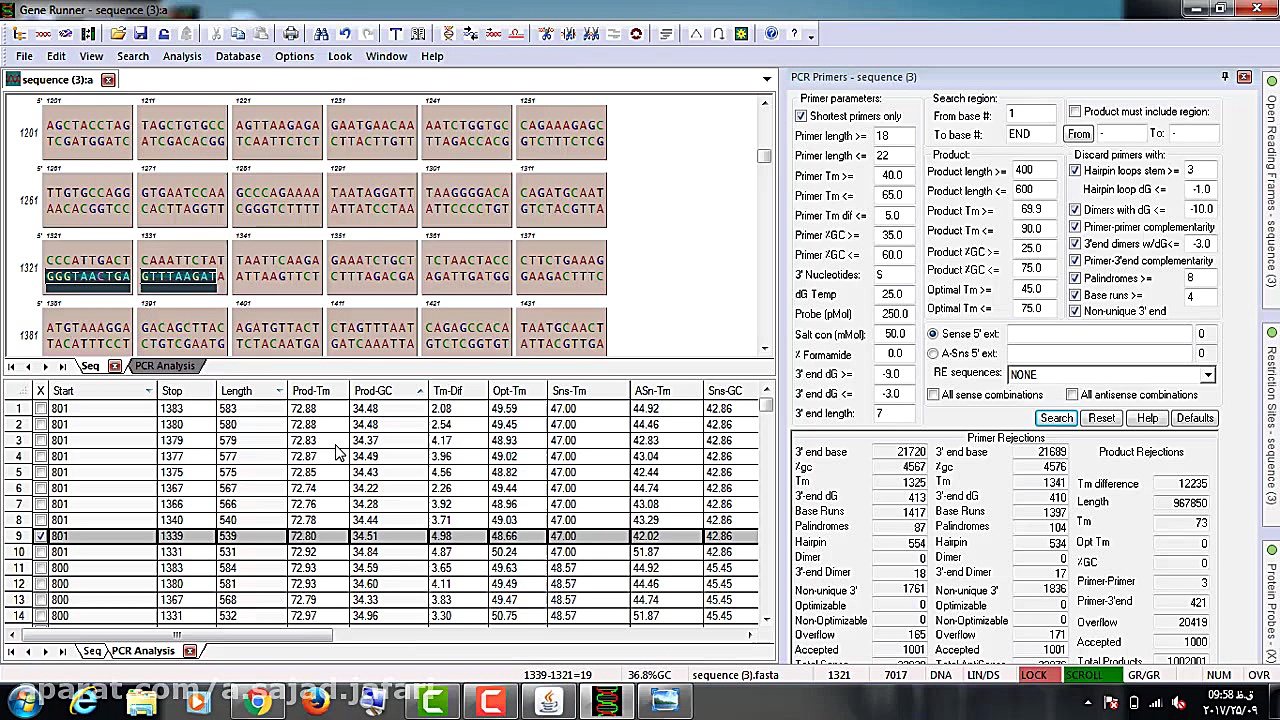The image size is (1280, 720).
Task: Switch to the upper Seq tab
Action: pyautogui.click(x=90, y=366)
